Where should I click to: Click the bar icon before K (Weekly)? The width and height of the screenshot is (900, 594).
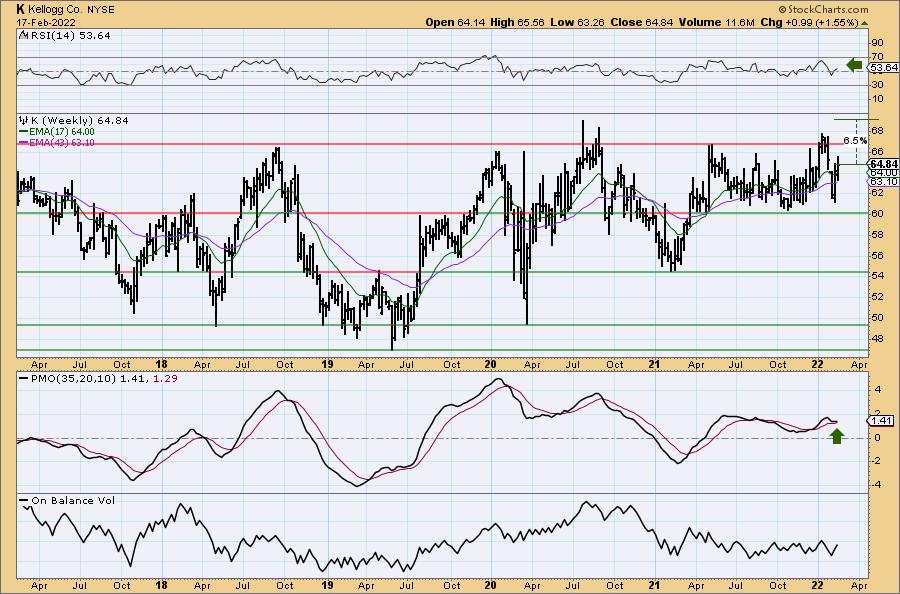24,121
